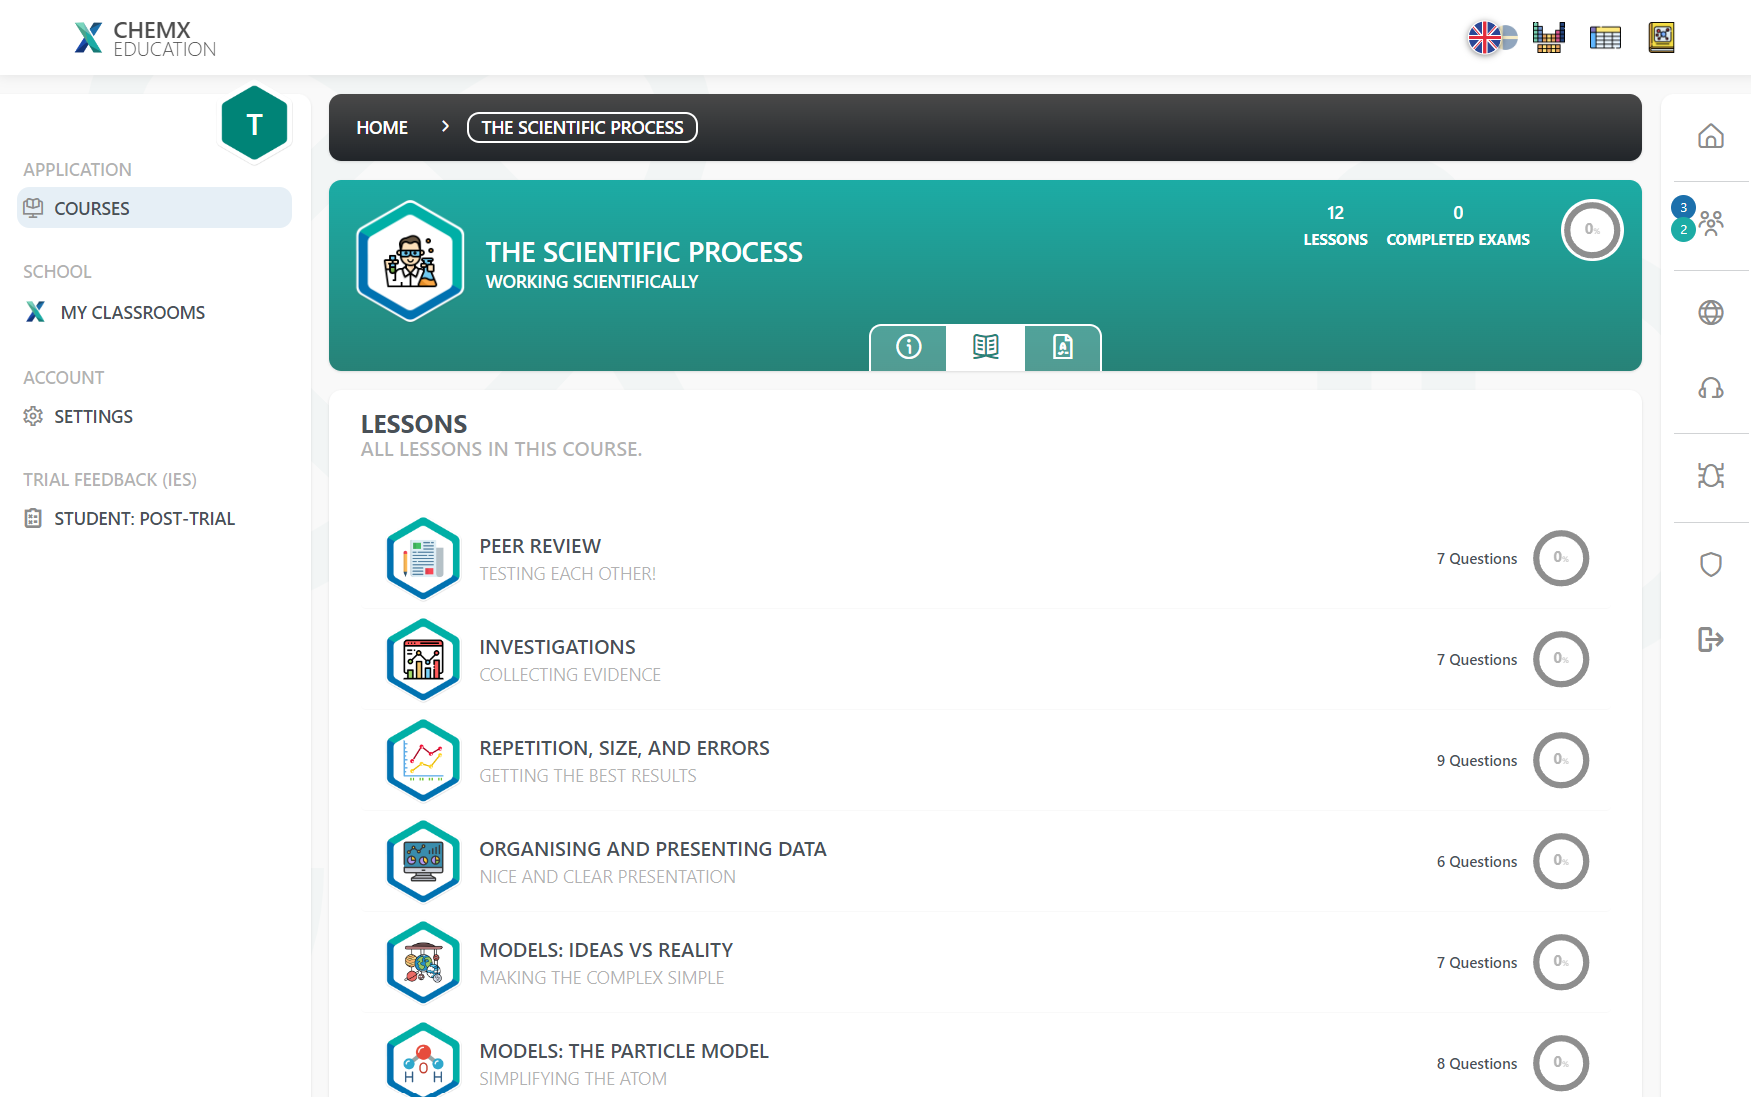
Task: Click the 6 Questions label
Action: coord(1477,862)
